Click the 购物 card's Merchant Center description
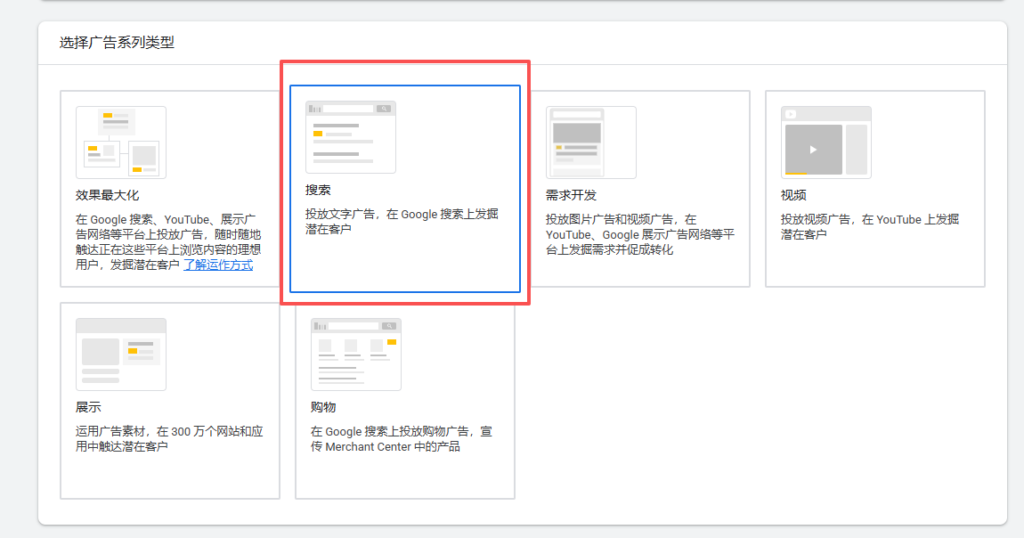Viewport: 1024px width, 538px height. click(400, 439)
